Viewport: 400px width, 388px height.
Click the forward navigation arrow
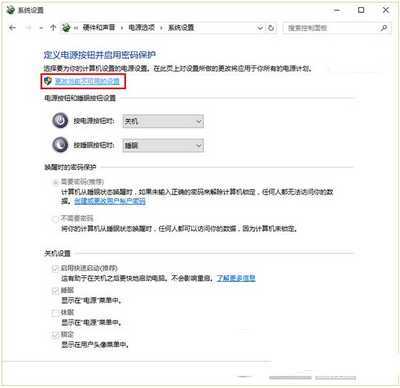(x=28, y=28)
